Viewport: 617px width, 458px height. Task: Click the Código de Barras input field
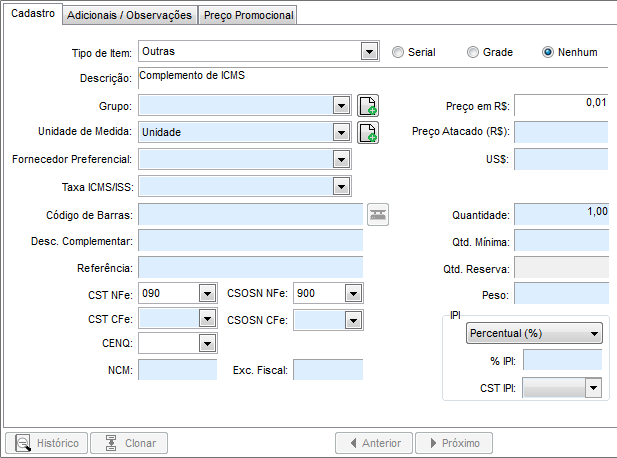[250, 214]
